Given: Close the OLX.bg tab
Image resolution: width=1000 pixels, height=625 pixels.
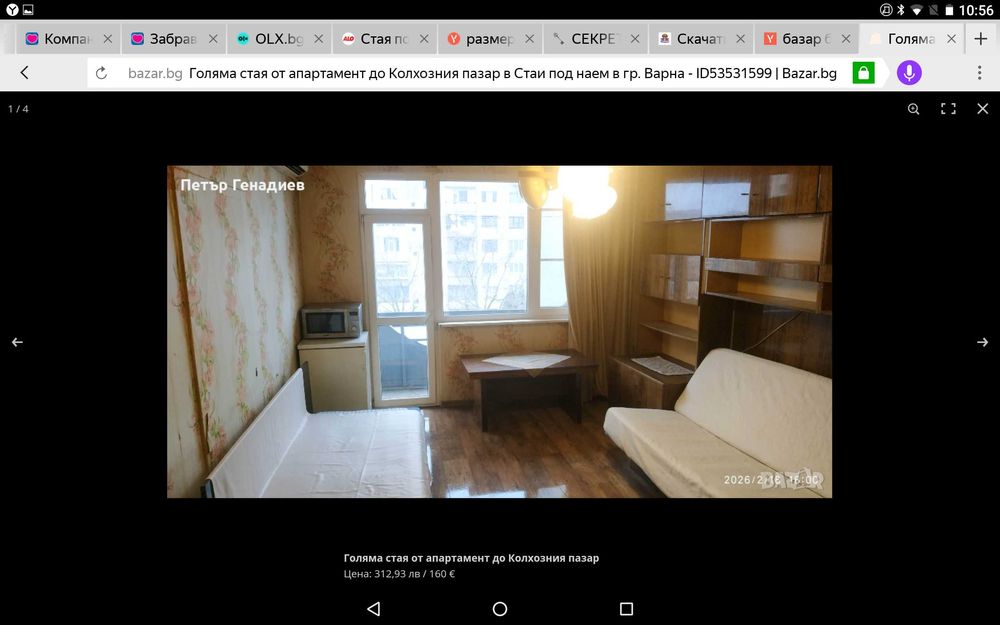Looking at the screenshot, I should coord(318,39).
